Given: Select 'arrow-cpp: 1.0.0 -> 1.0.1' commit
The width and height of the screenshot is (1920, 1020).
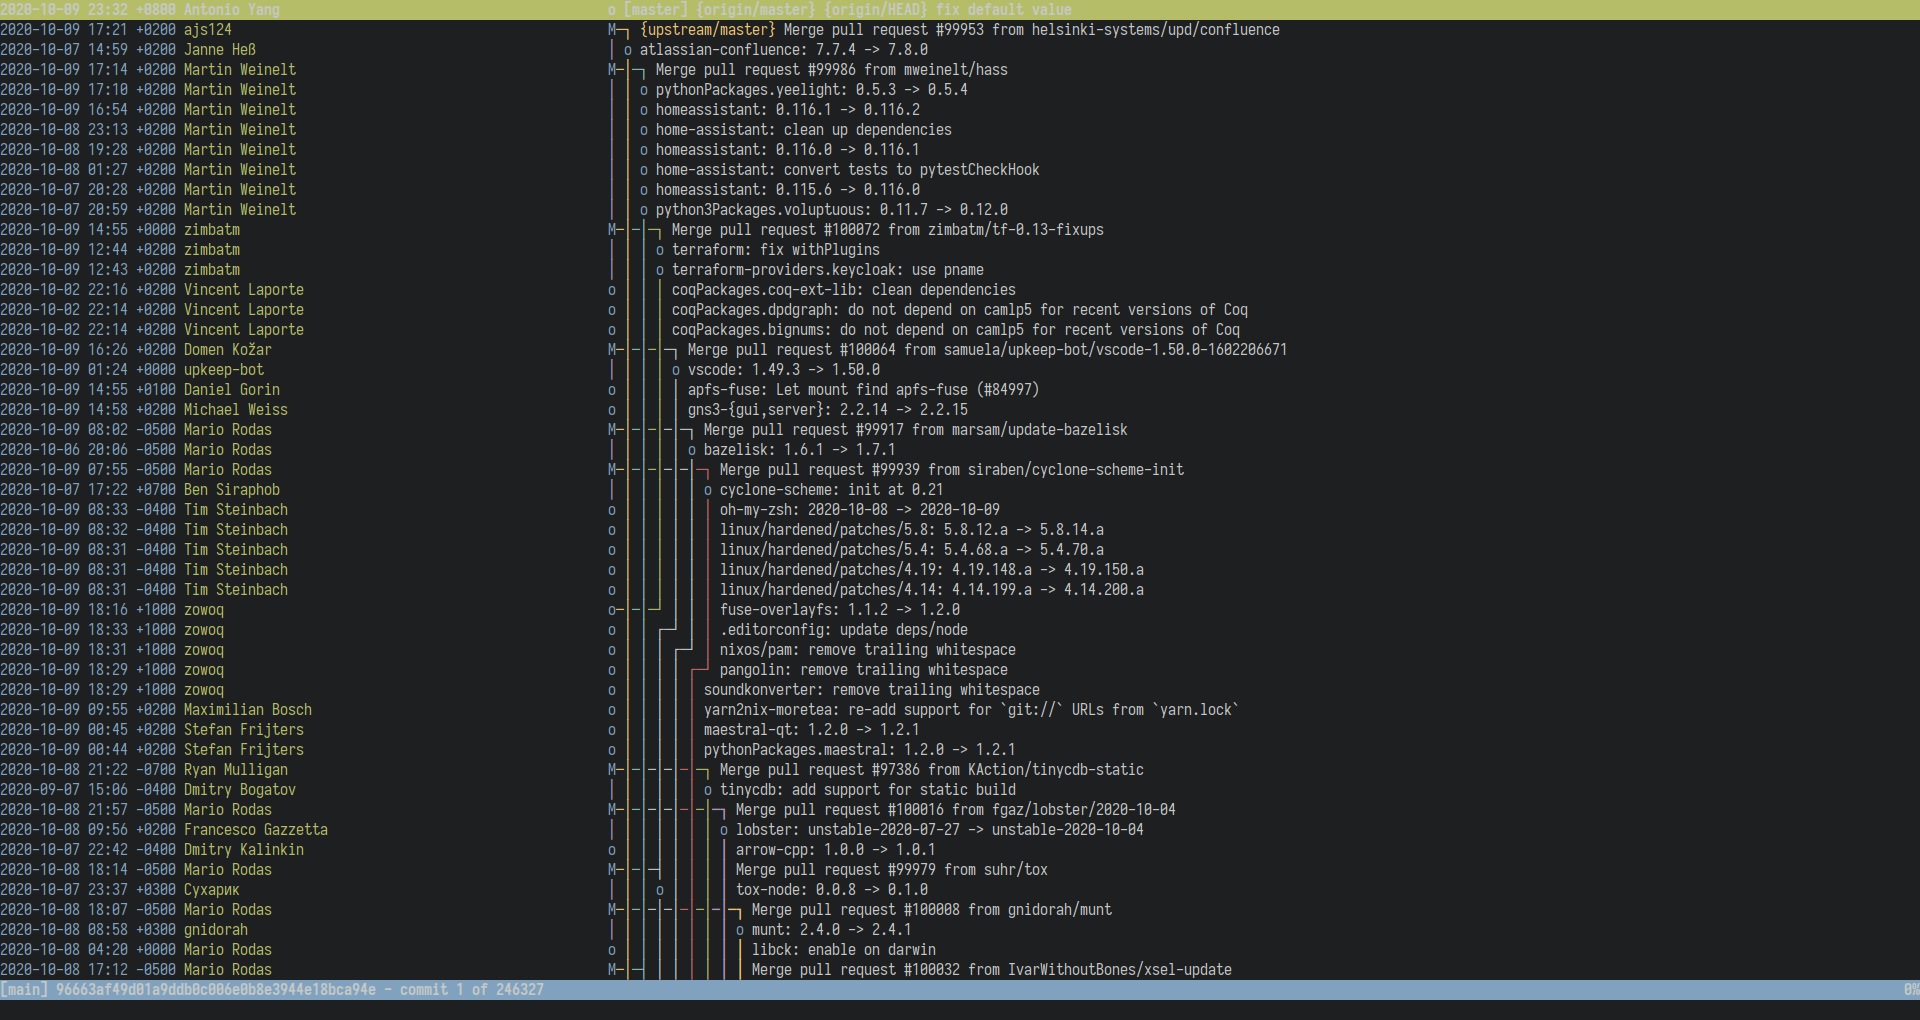Looking at the screenshot, I should coord(960,850).
